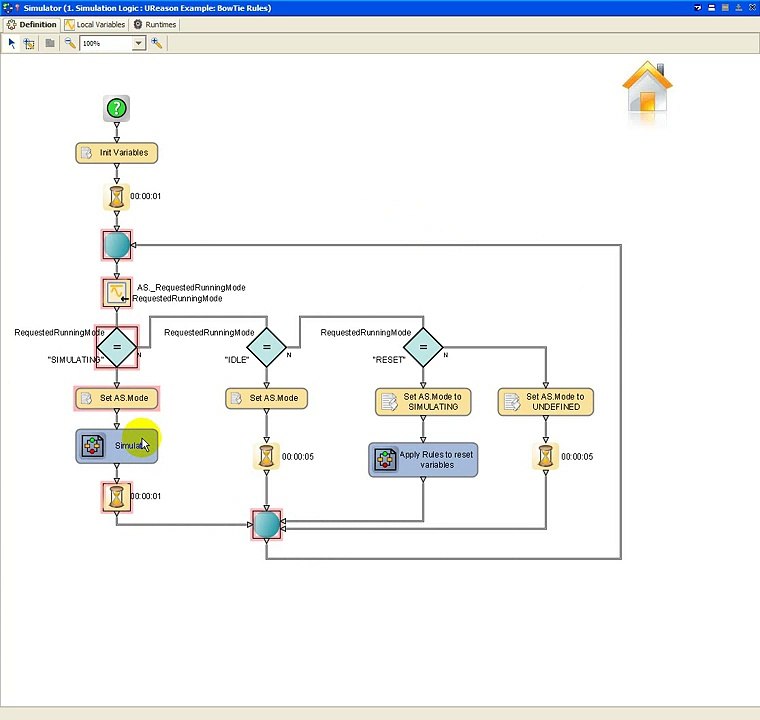
Task: Activate the area selection tool
Action: [29, 44]
